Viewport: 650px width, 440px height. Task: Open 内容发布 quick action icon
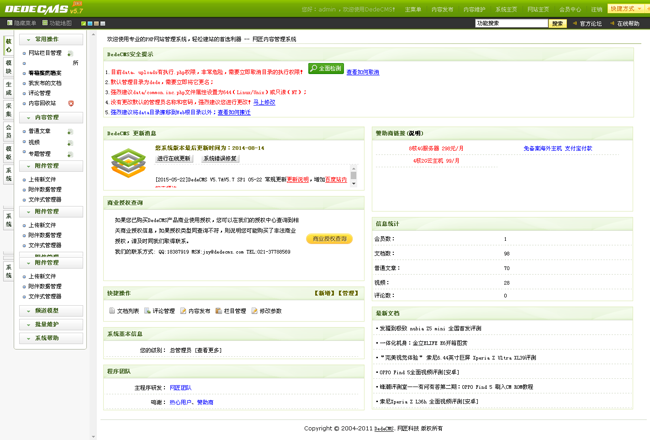183,311
